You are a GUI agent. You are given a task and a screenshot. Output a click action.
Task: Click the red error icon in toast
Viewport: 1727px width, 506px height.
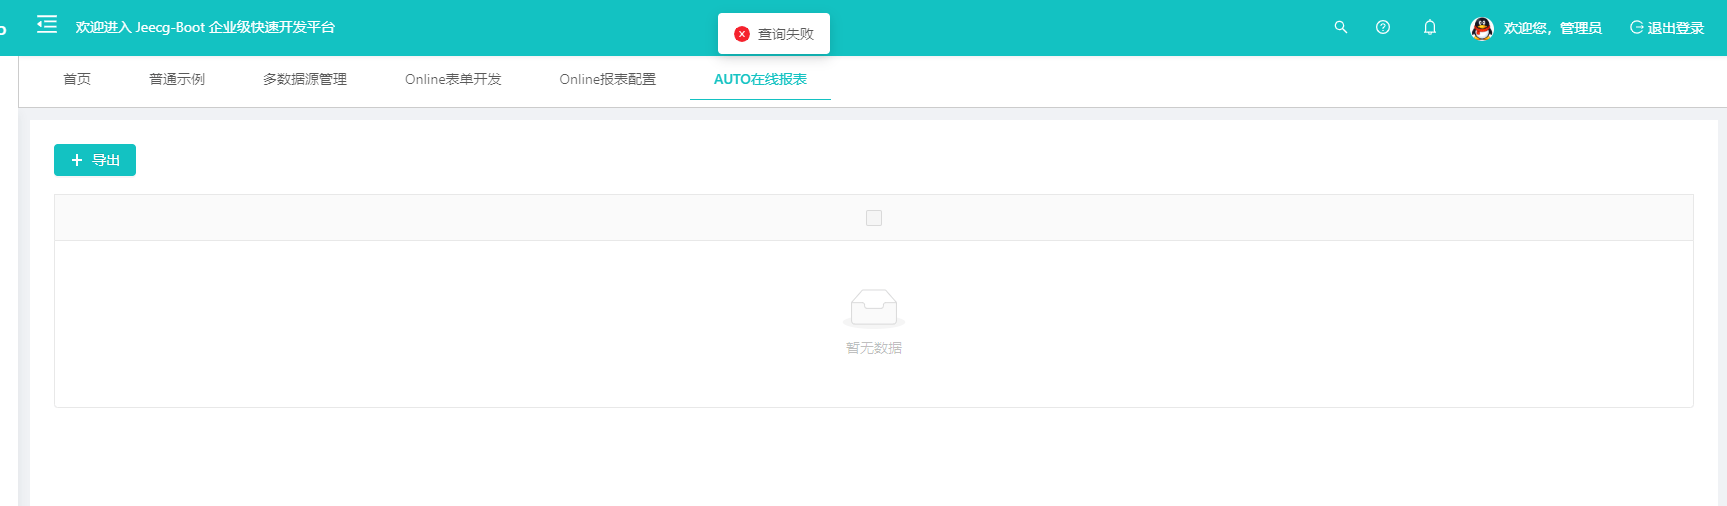741,34
